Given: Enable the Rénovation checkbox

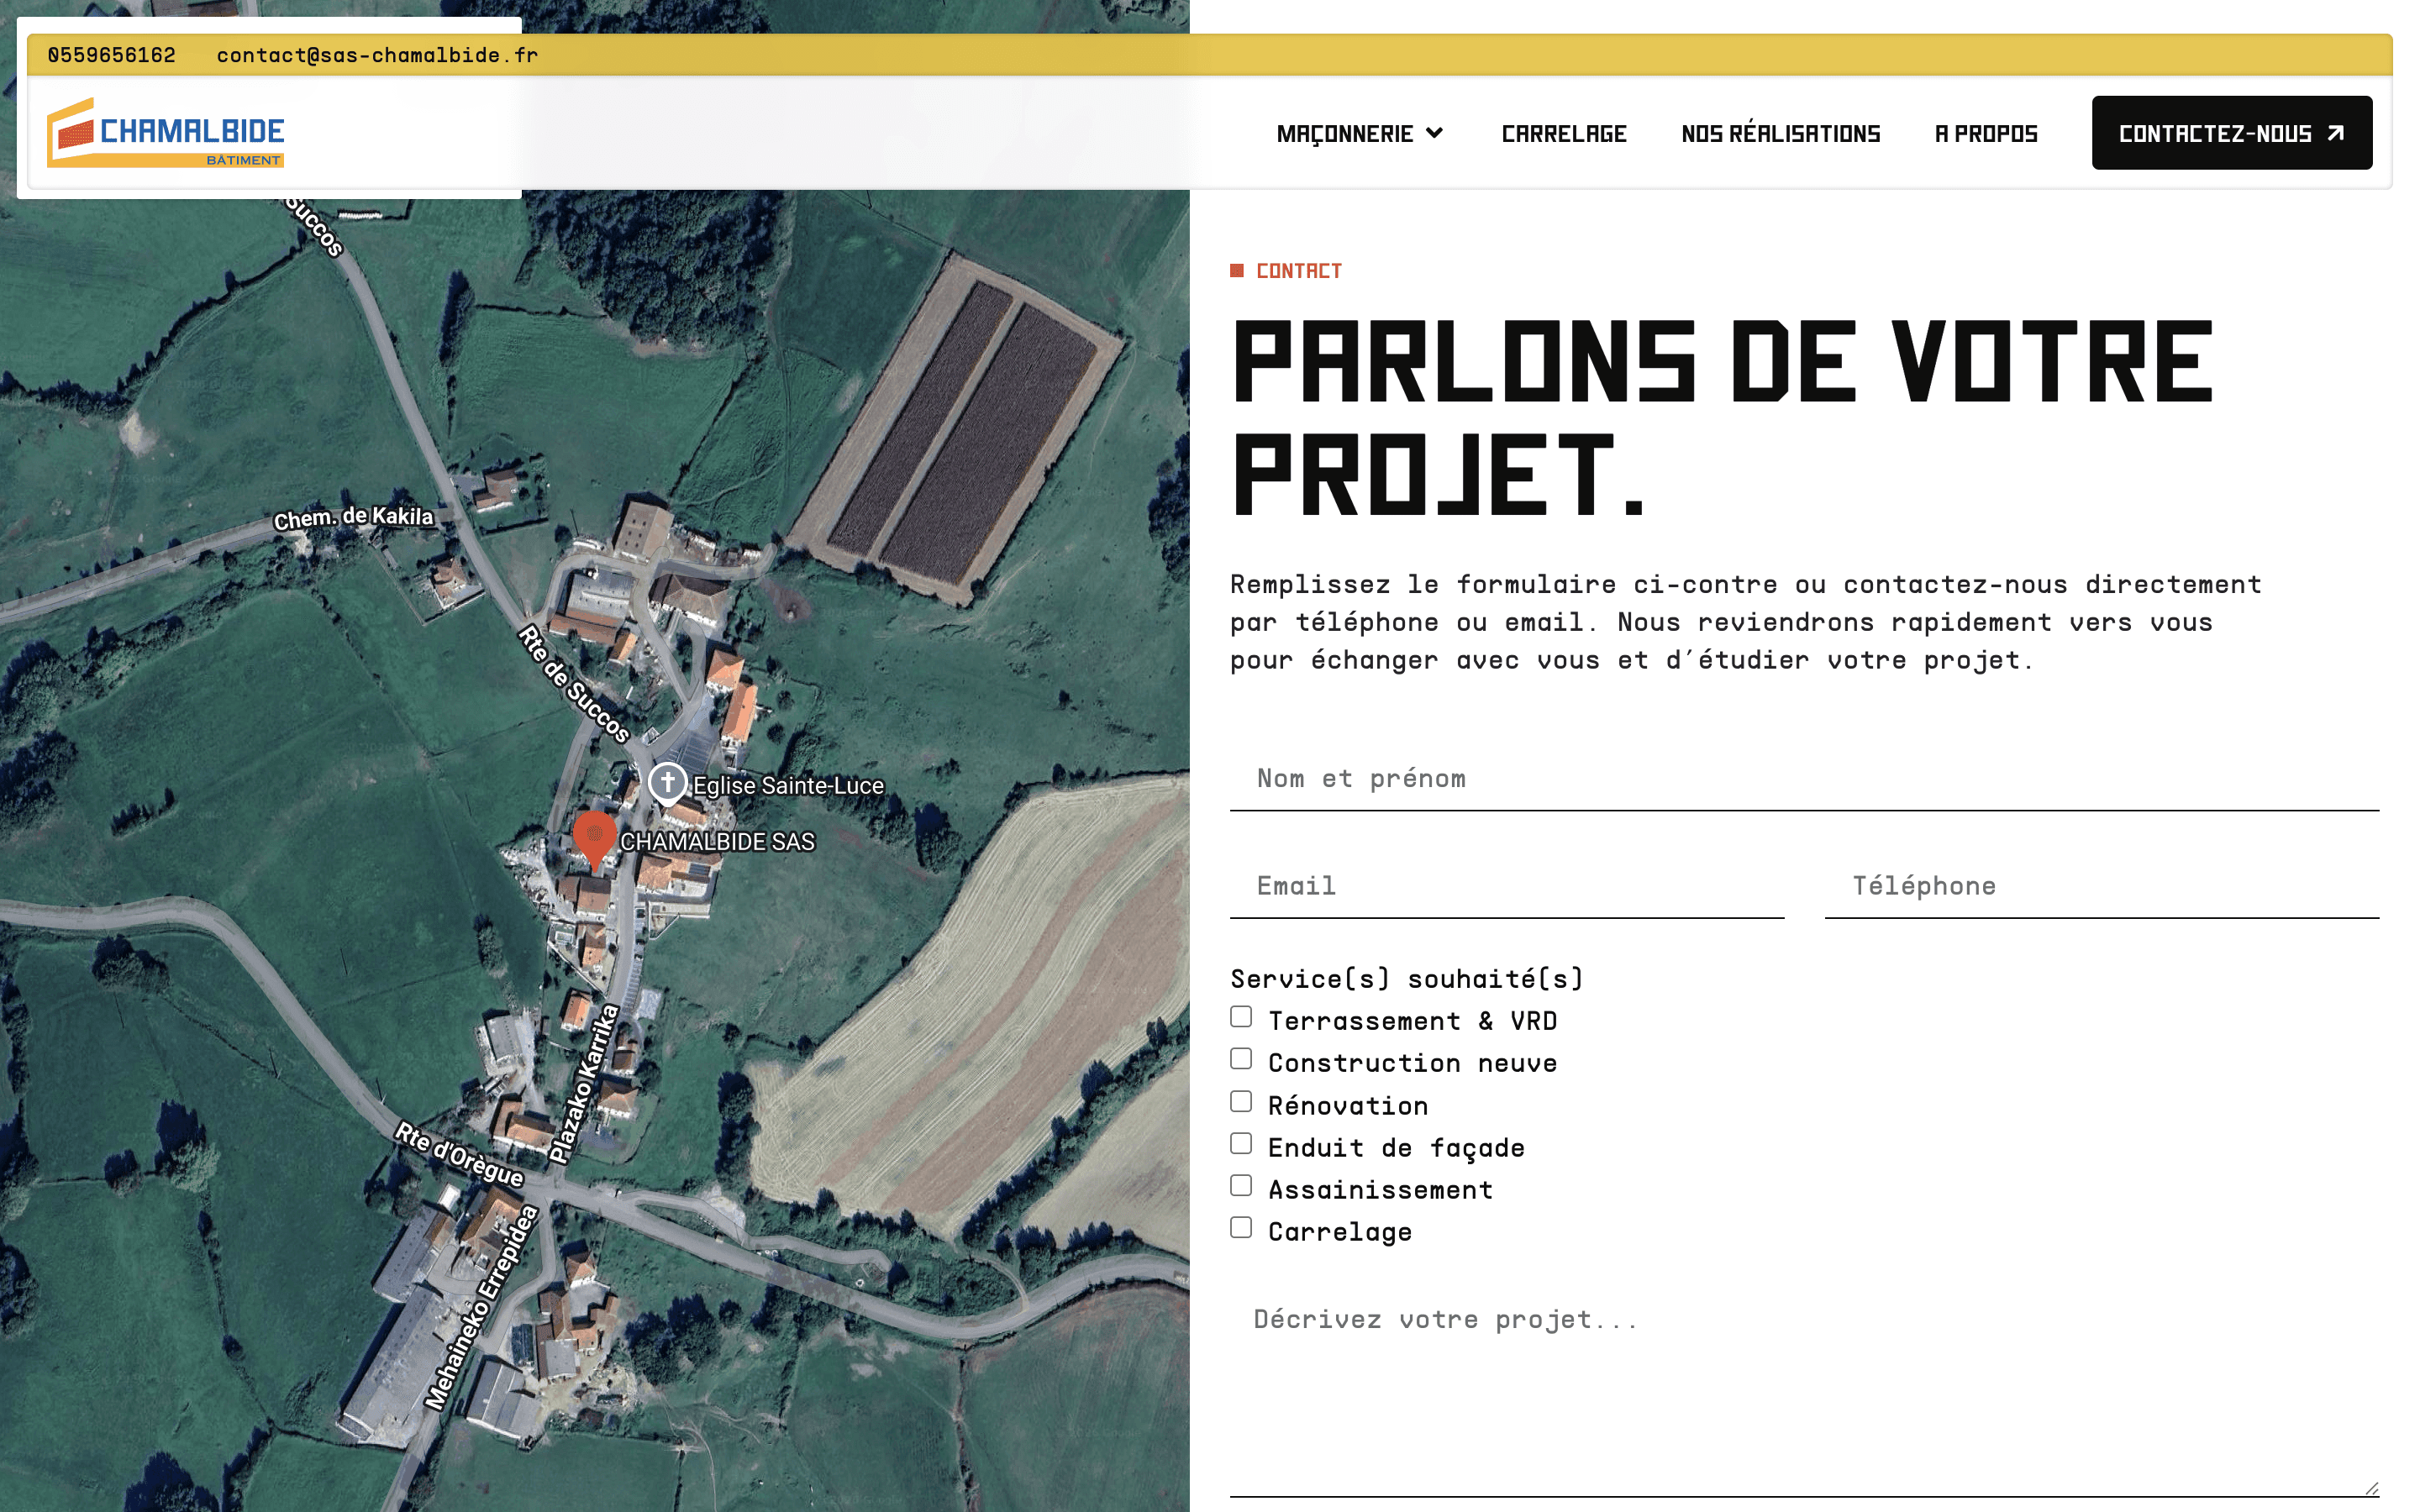Looking at the screenshot, I should 1241,1102.
